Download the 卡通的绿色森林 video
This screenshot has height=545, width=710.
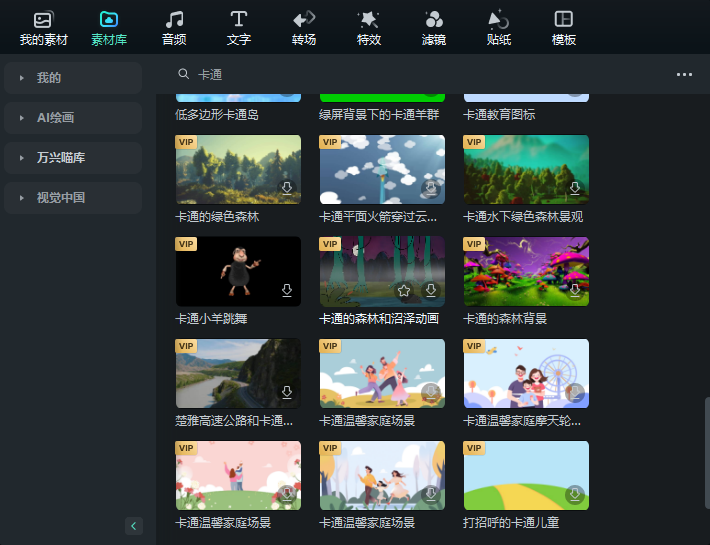pyautogui.click(x=287, y=188)
